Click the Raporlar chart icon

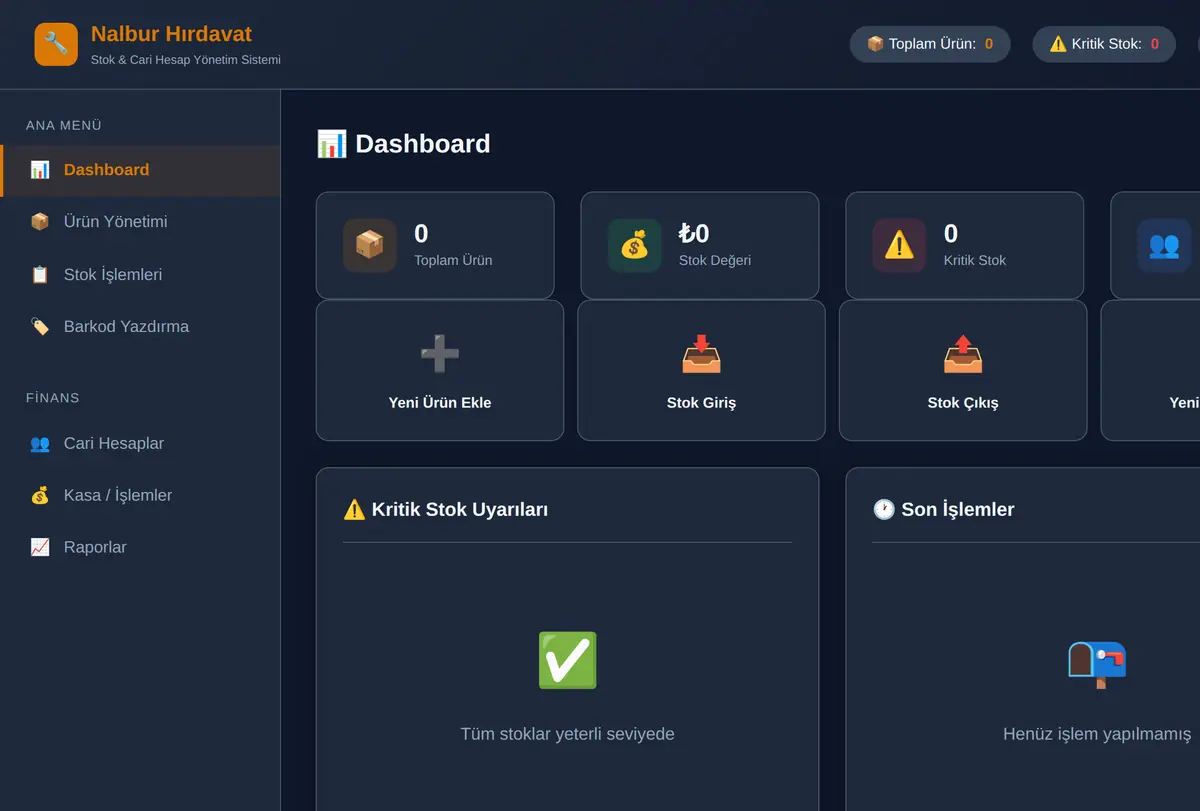pos(40,547)
